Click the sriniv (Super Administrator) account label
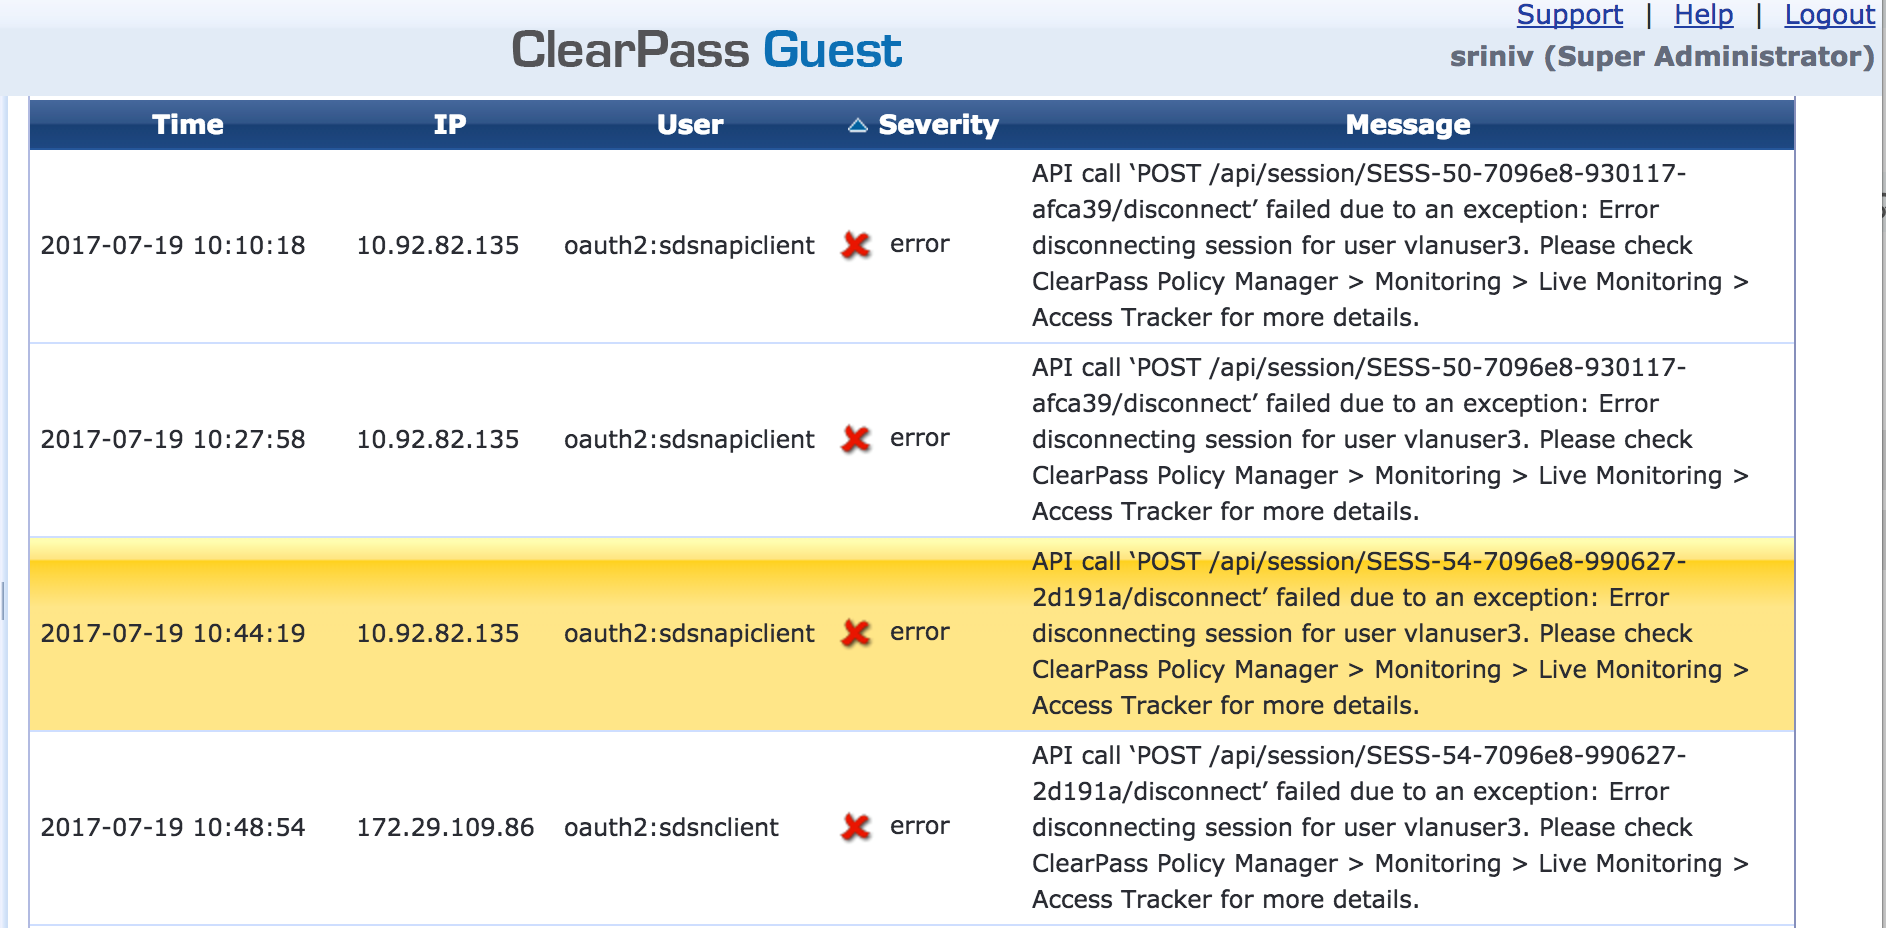The image size is (1886, 928). tap(1661, 56)
